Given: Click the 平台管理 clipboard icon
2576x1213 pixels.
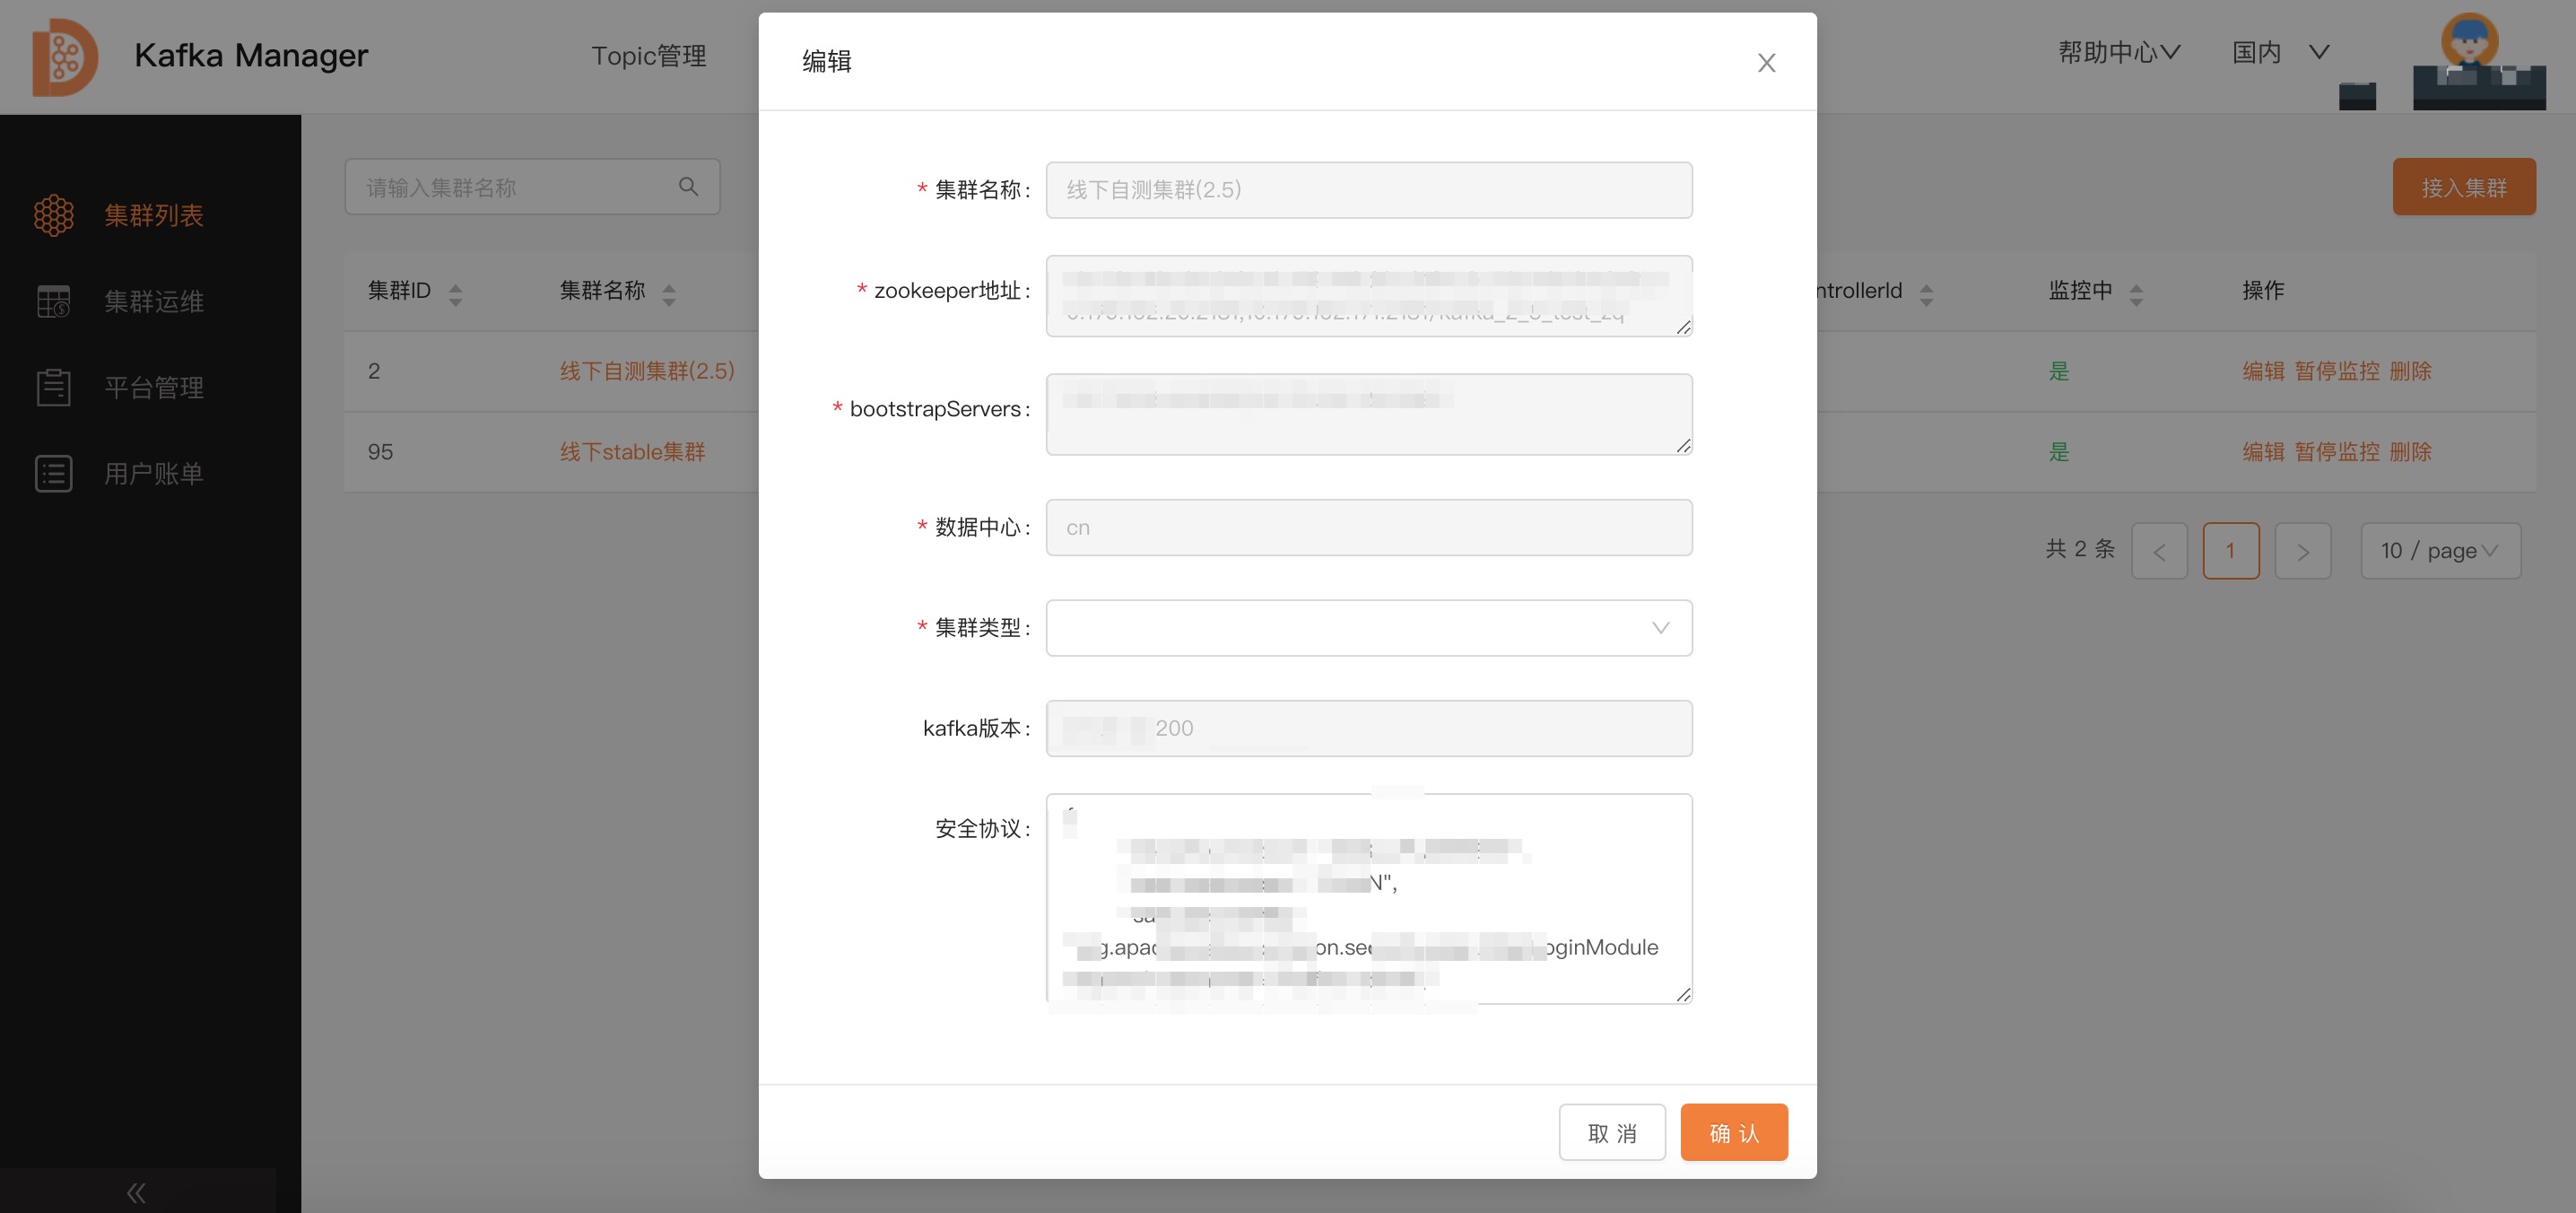Looking at the screenshot, I should (54, 387).
